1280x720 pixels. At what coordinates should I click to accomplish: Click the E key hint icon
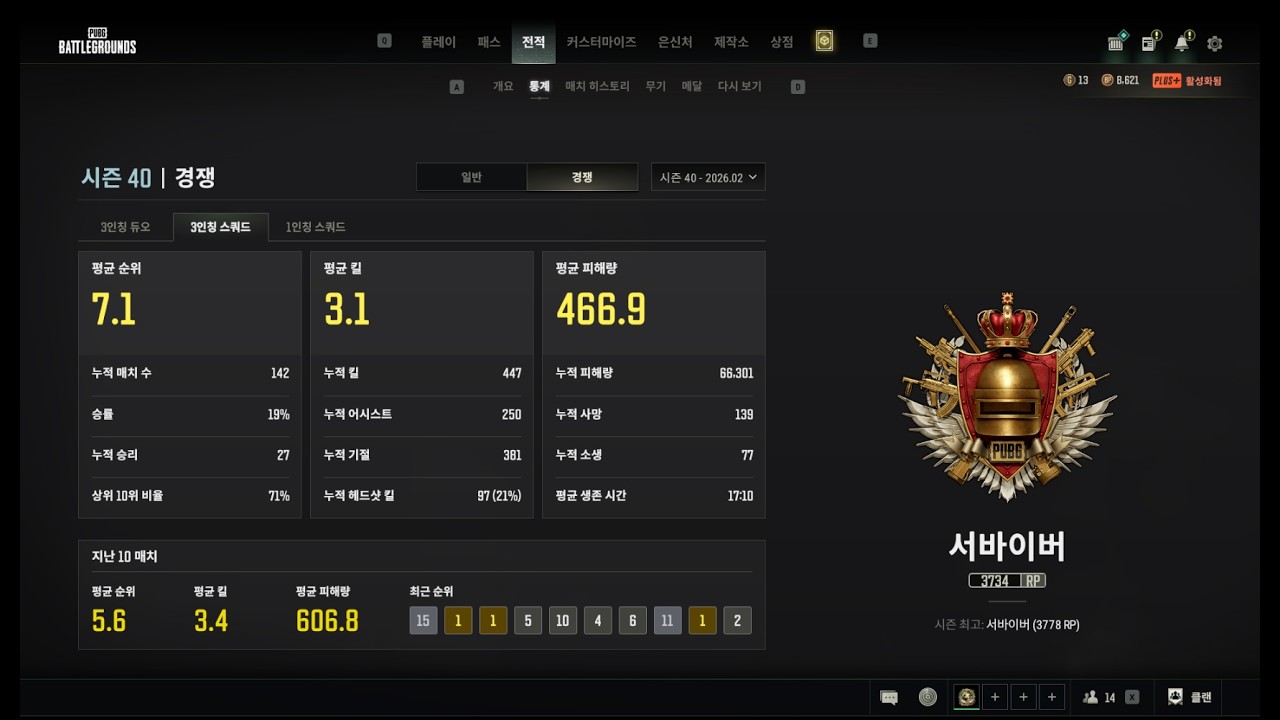(870, 41)
